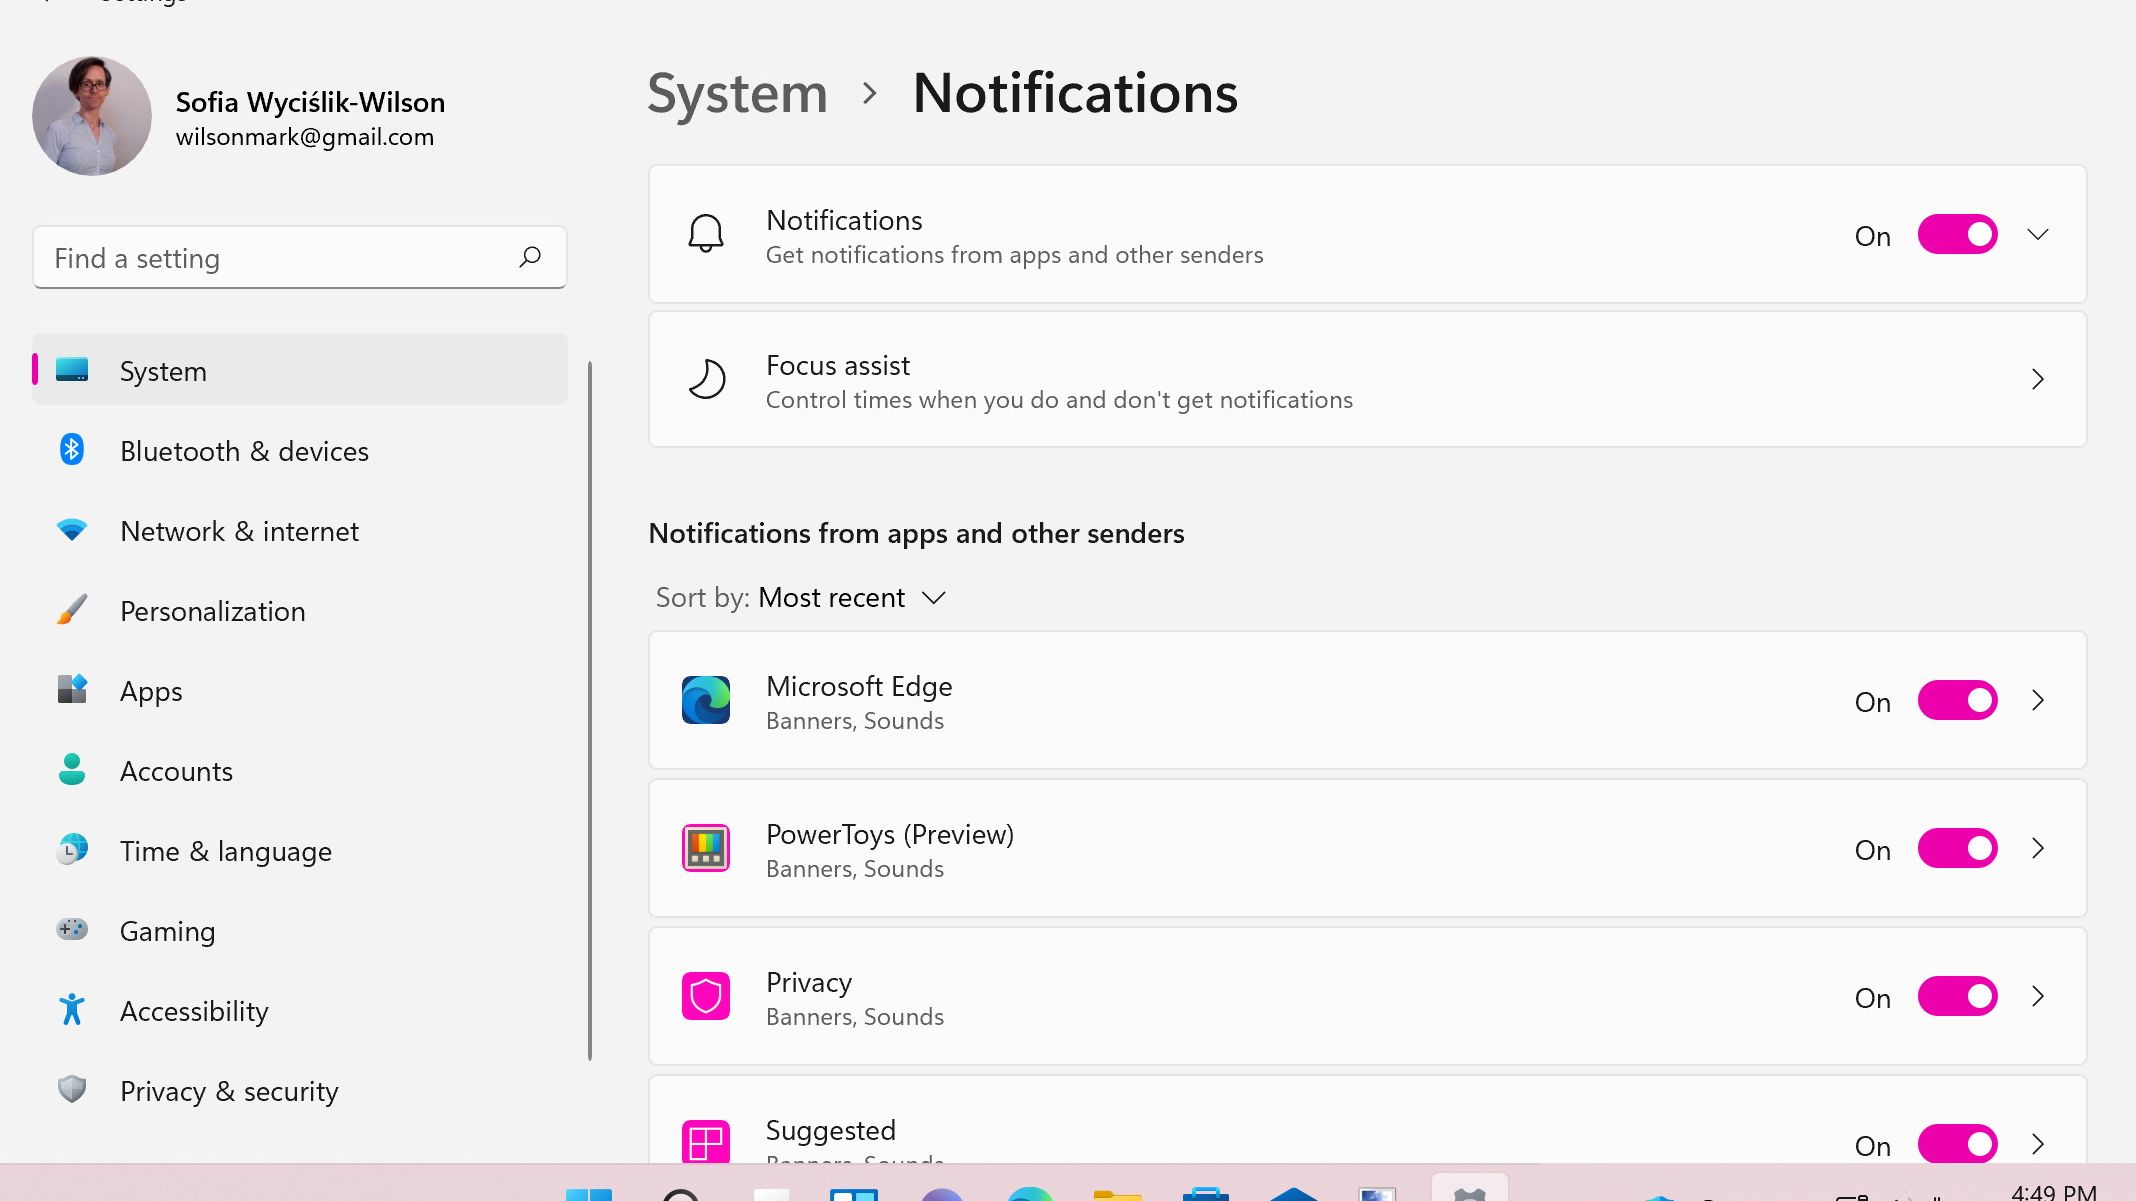Click the Focus assist moon icon
Screen dimensions: 2136x1201
click(705, 380)
